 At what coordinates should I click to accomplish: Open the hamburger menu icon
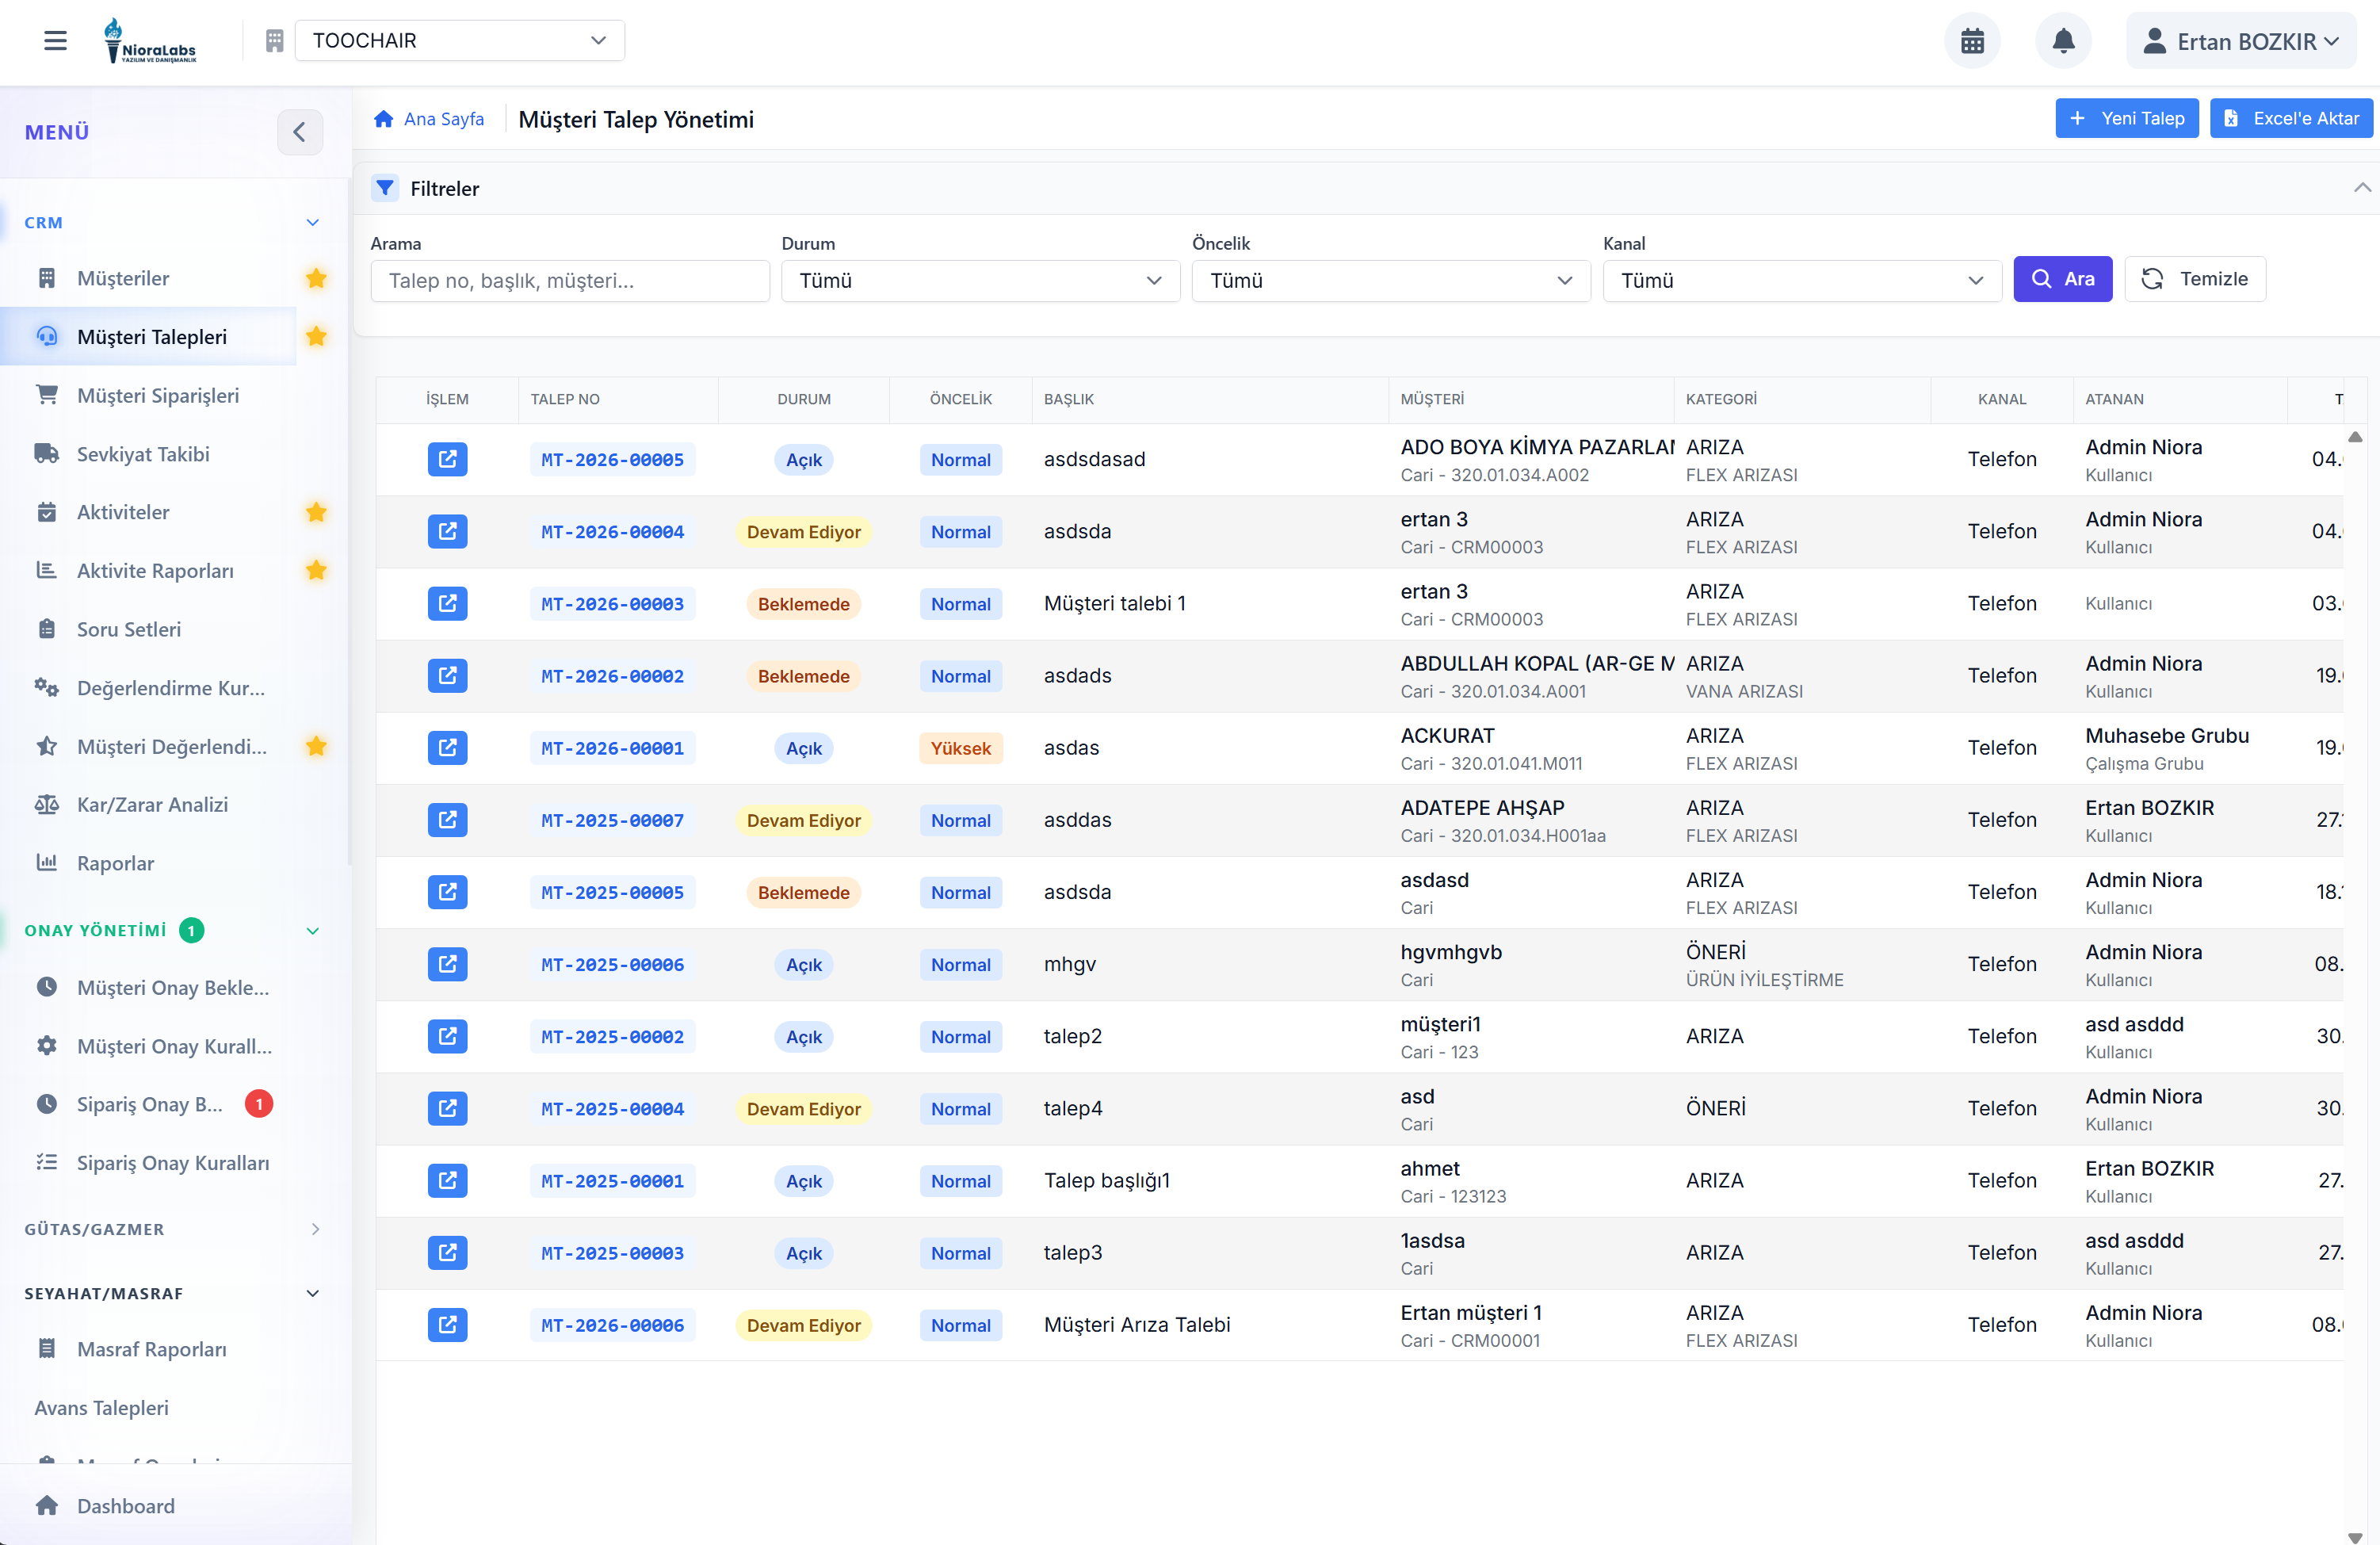tap(55, 41)
